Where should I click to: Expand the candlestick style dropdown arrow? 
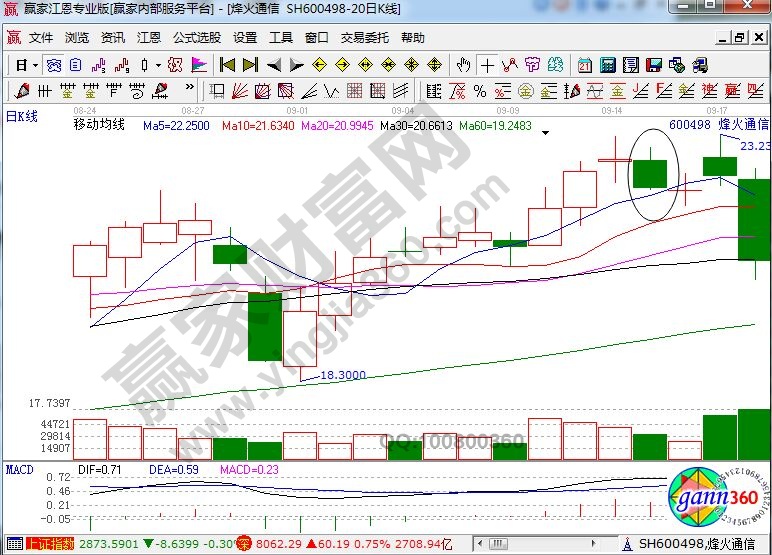point(160,65)
